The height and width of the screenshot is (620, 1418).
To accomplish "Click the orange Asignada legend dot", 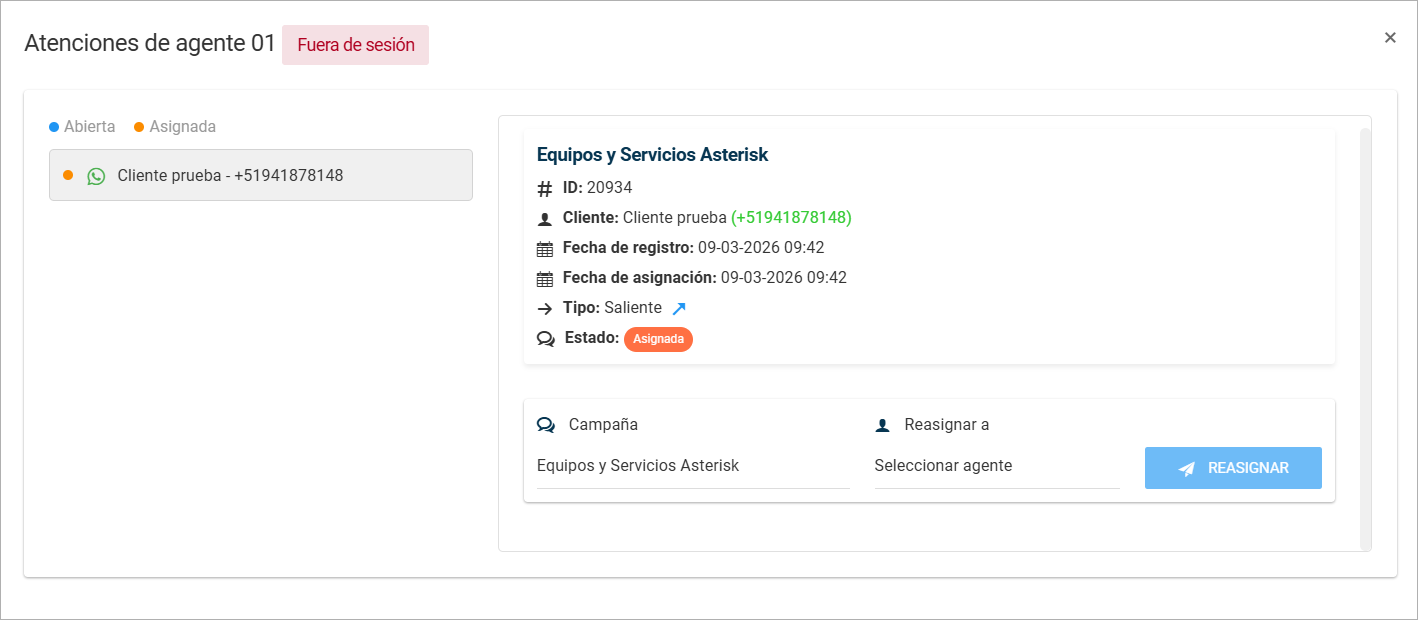I will click(139, 127).
